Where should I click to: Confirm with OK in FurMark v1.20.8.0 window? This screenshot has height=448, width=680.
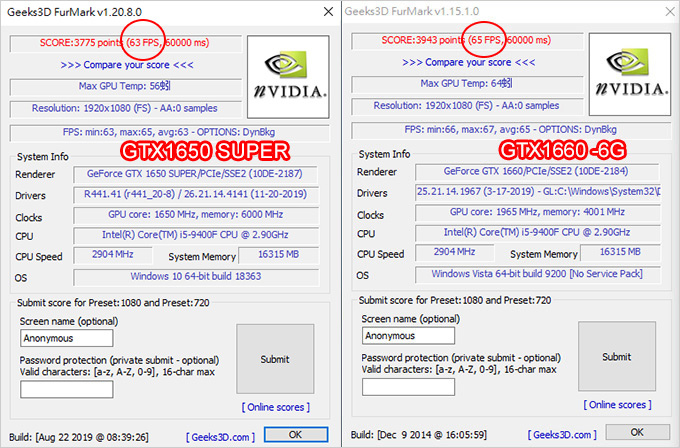pyautogui.click(x=296, y=435)
